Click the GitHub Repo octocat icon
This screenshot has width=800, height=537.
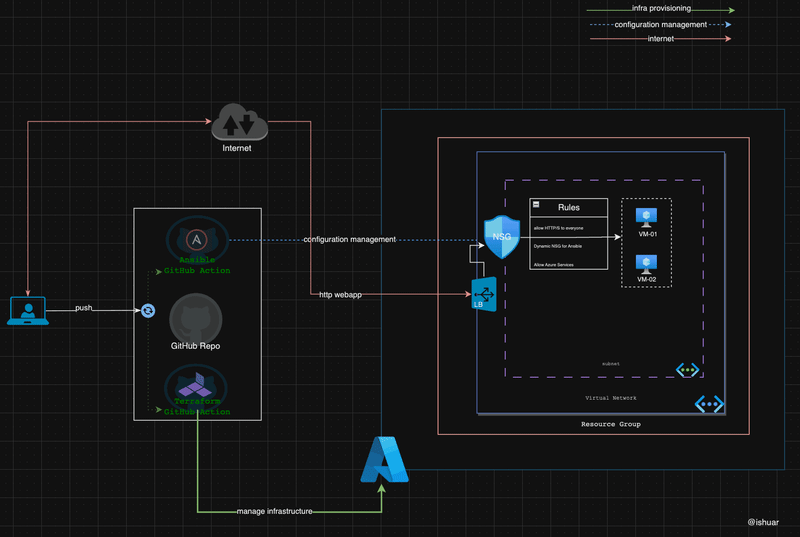[x=195, y=318]
